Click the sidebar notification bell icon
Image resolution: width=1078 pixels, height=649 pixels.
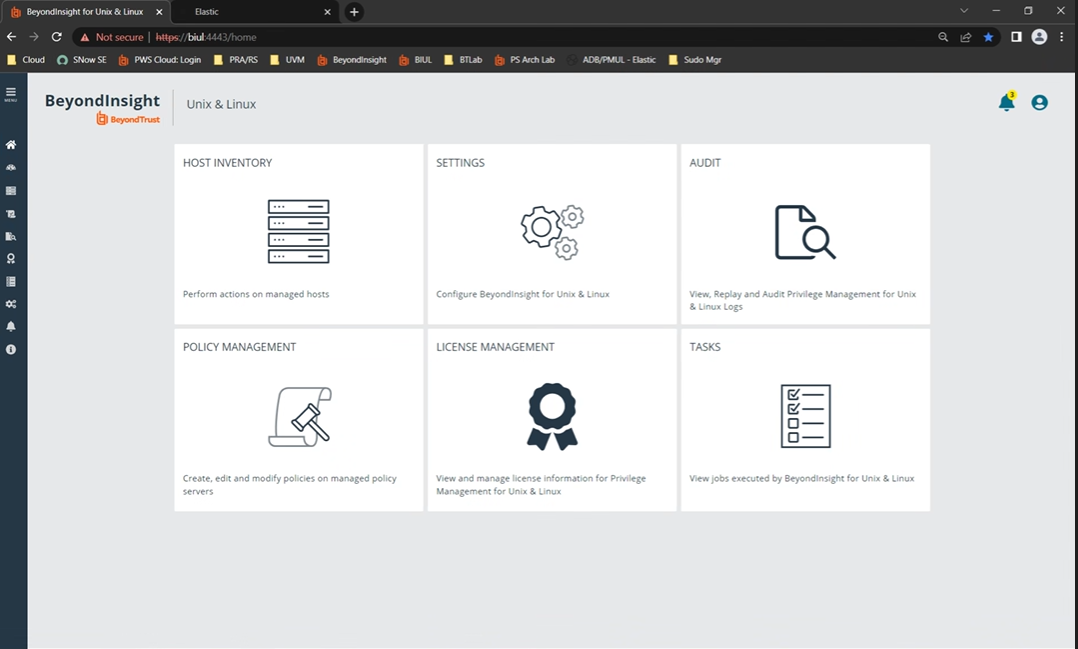(x=11, y=327)
